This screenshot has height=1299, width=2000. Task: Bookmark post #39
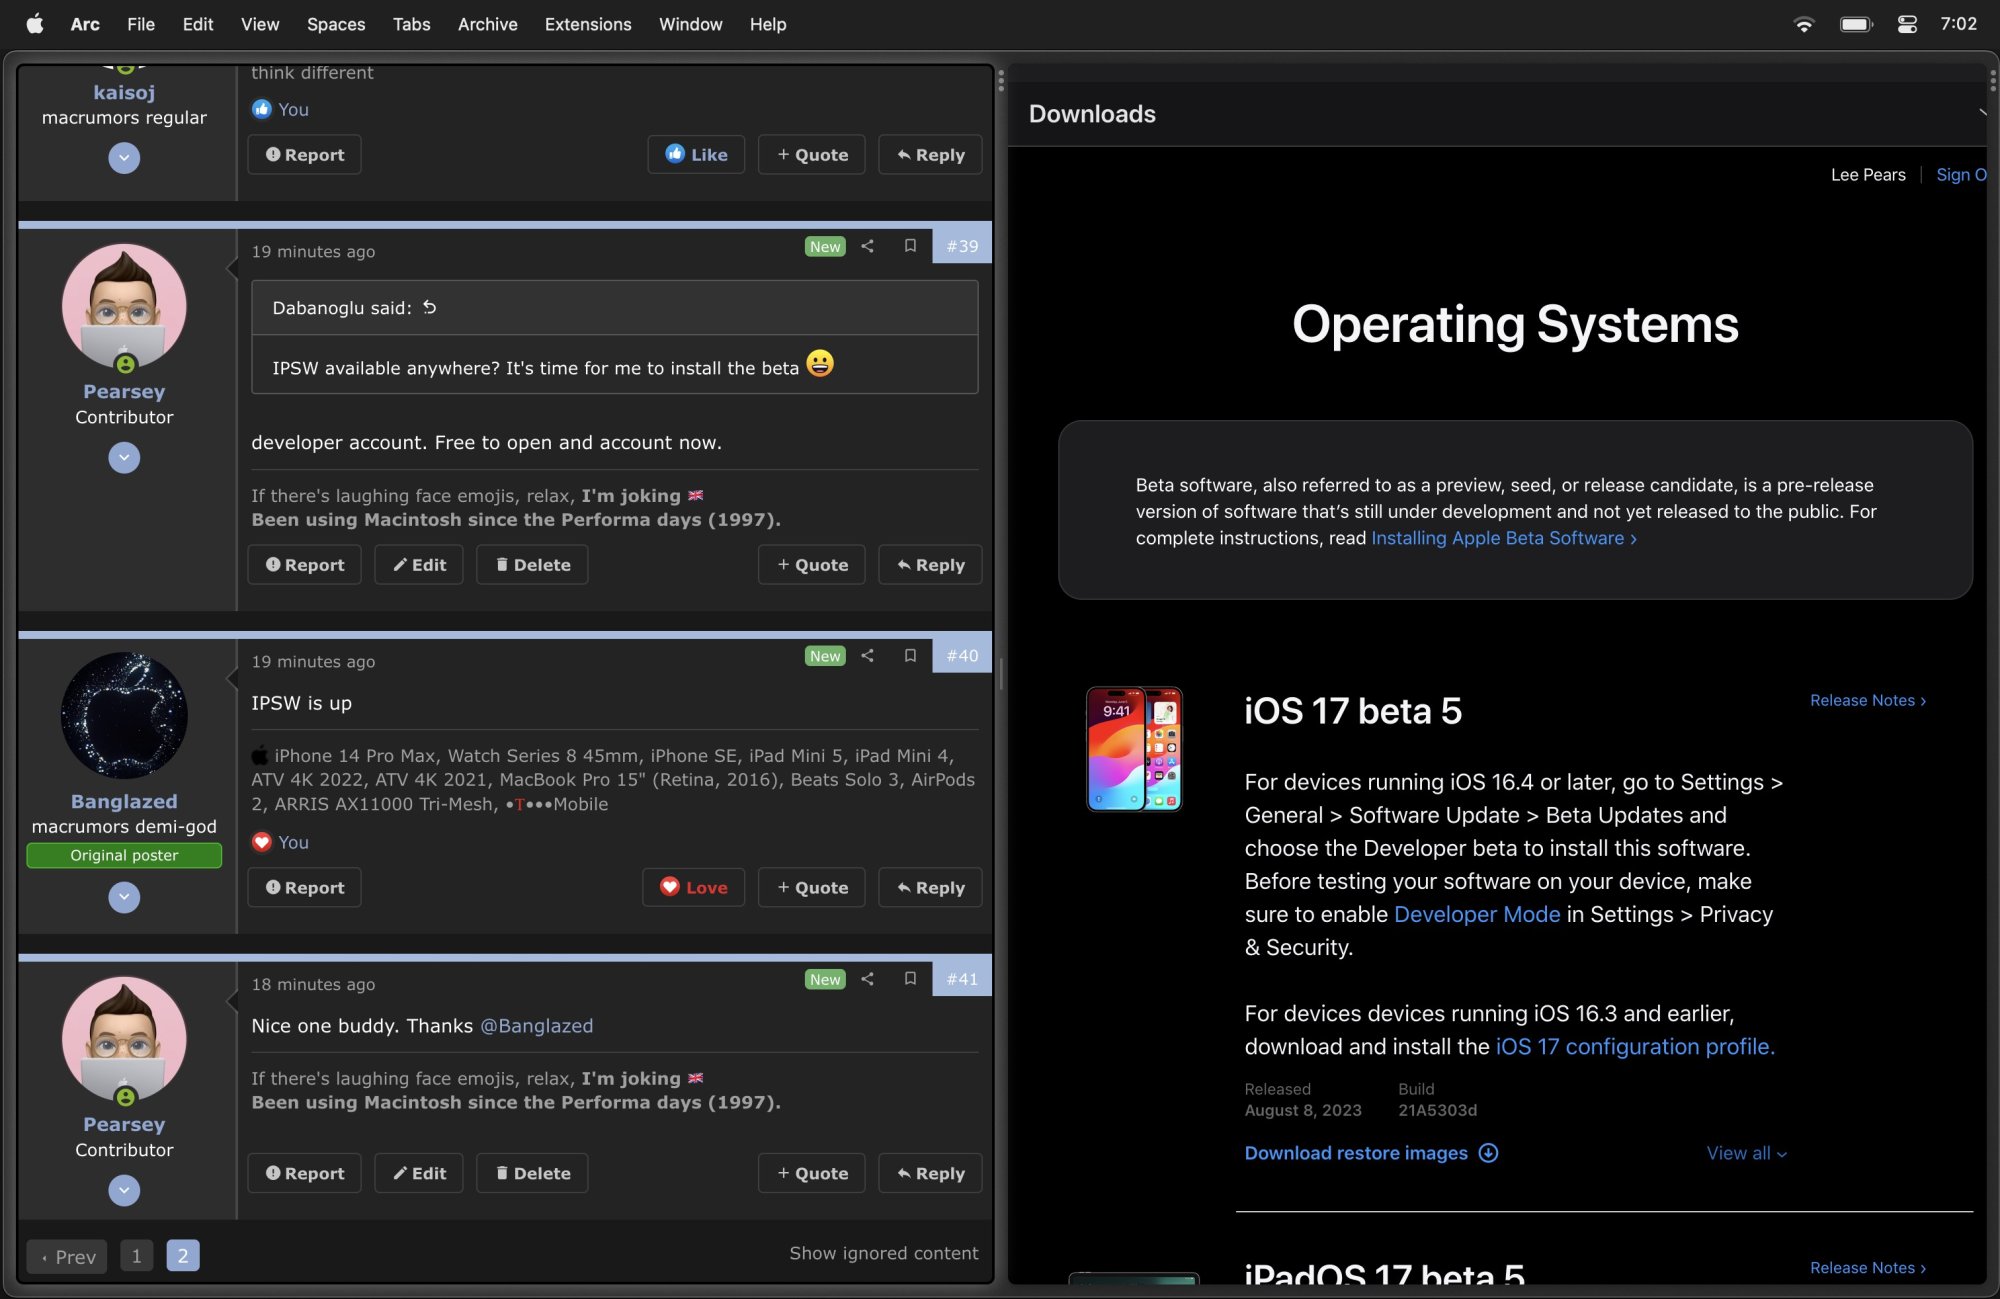coord(910,246)
